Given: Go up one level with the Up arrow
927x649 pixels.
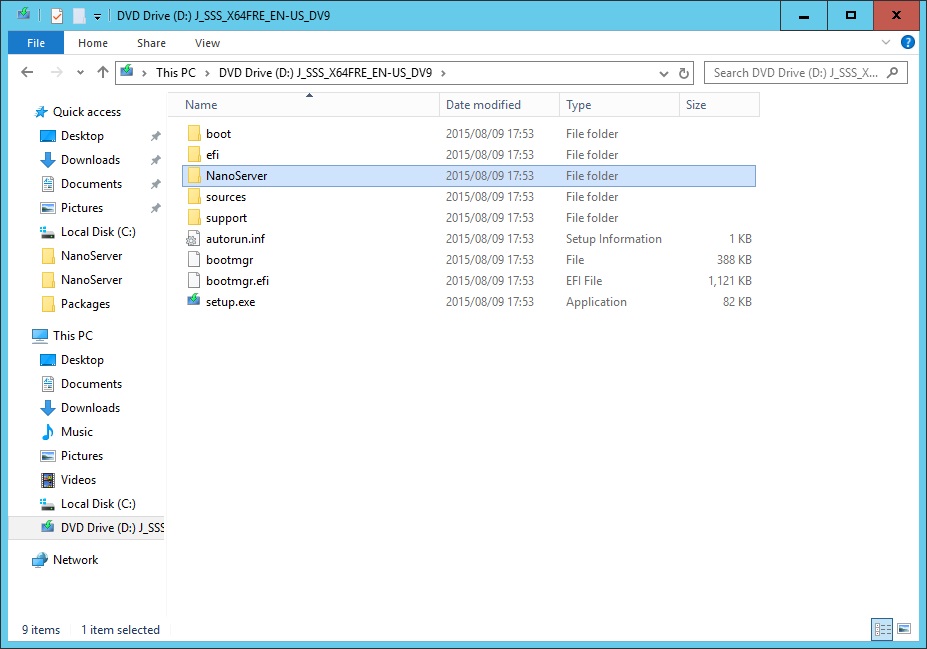Looking at the screenshot, I should (103, 72).
